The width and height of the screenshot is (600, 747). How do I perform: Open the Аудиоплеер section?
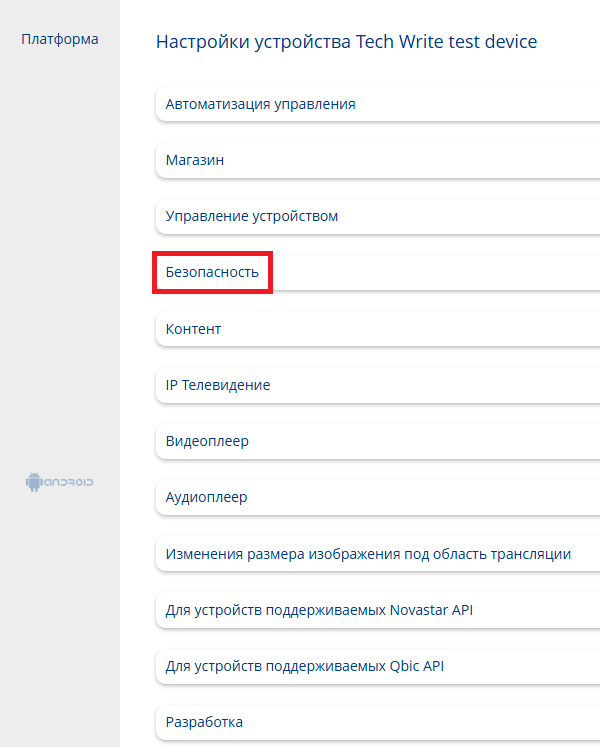point(206,497)
